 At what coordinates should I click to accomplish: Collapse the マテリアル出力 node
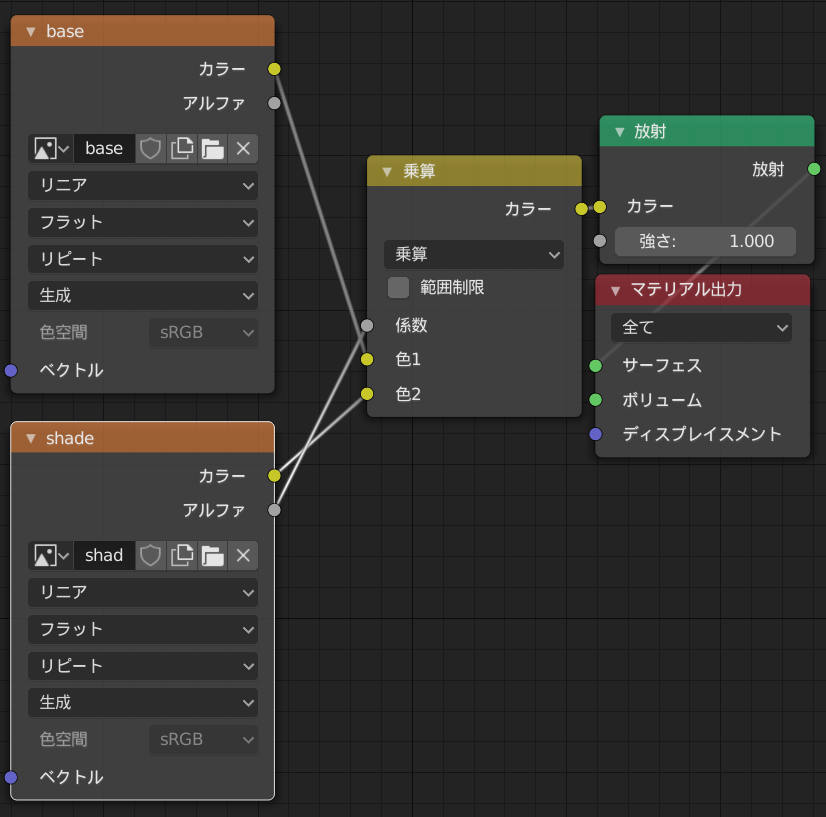click(x=615, y=290)
